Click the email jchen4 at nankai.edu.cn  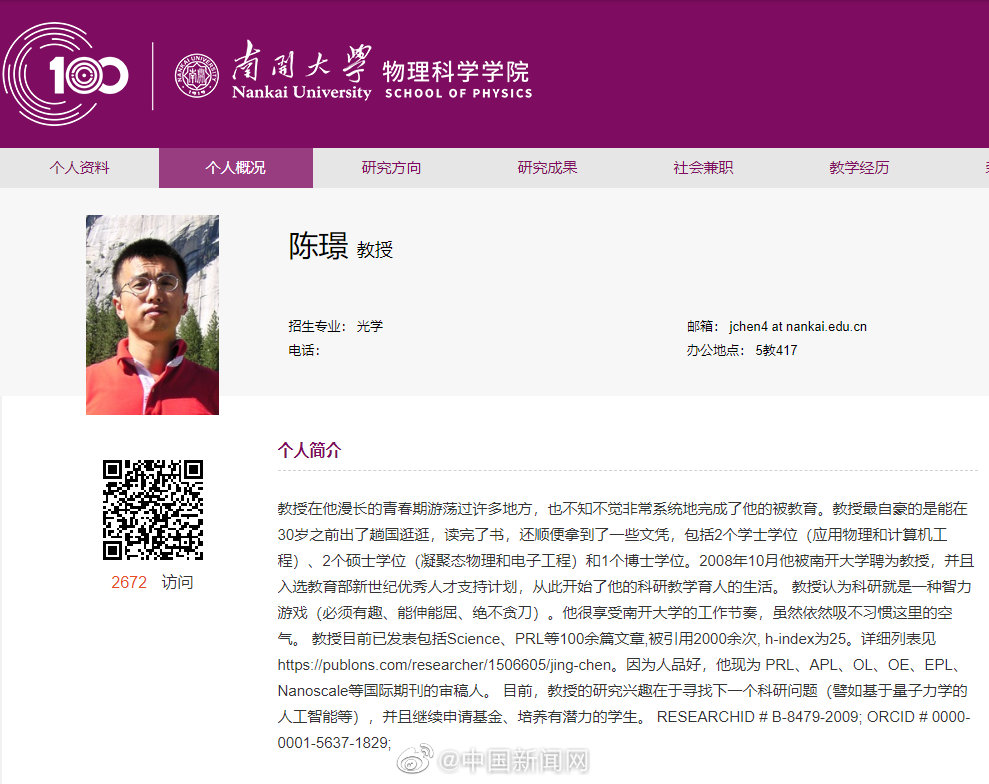[798, 327]
